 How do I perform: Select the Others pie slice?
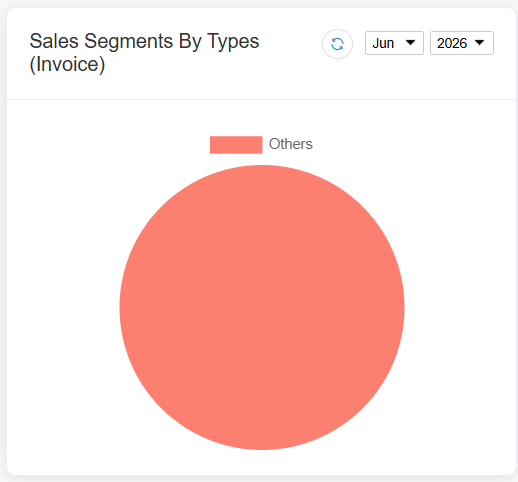[x=262, y=307]
